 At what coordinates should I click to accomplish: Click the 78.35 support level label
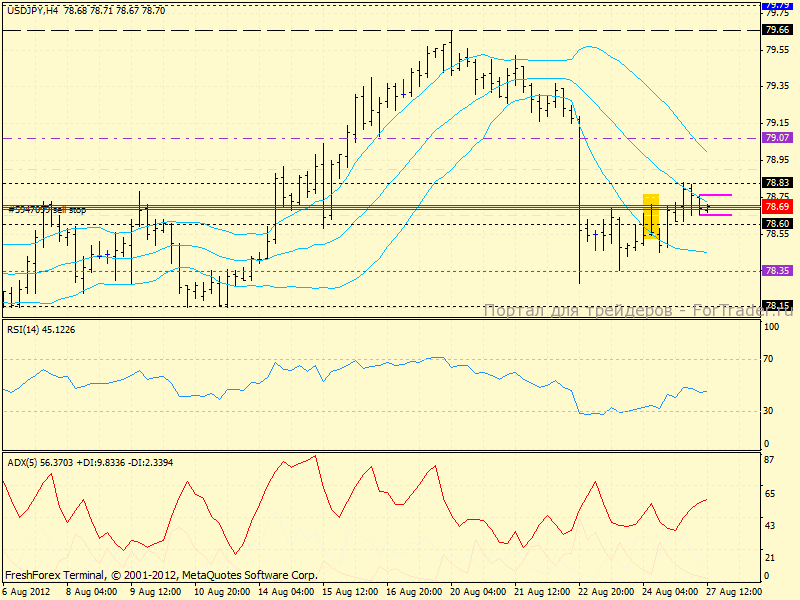(777, 270)
